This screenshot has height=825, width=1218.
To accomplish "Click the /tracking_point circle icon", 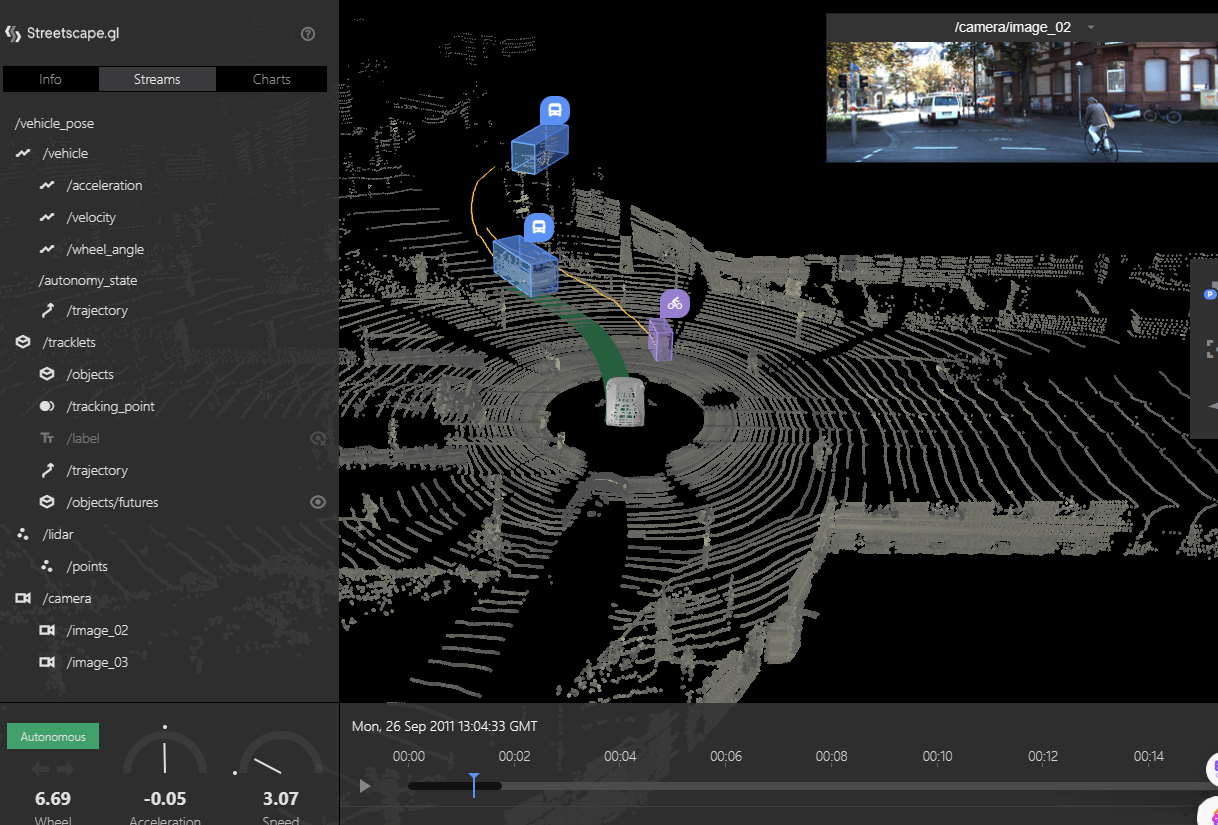I will pos(47,407).
